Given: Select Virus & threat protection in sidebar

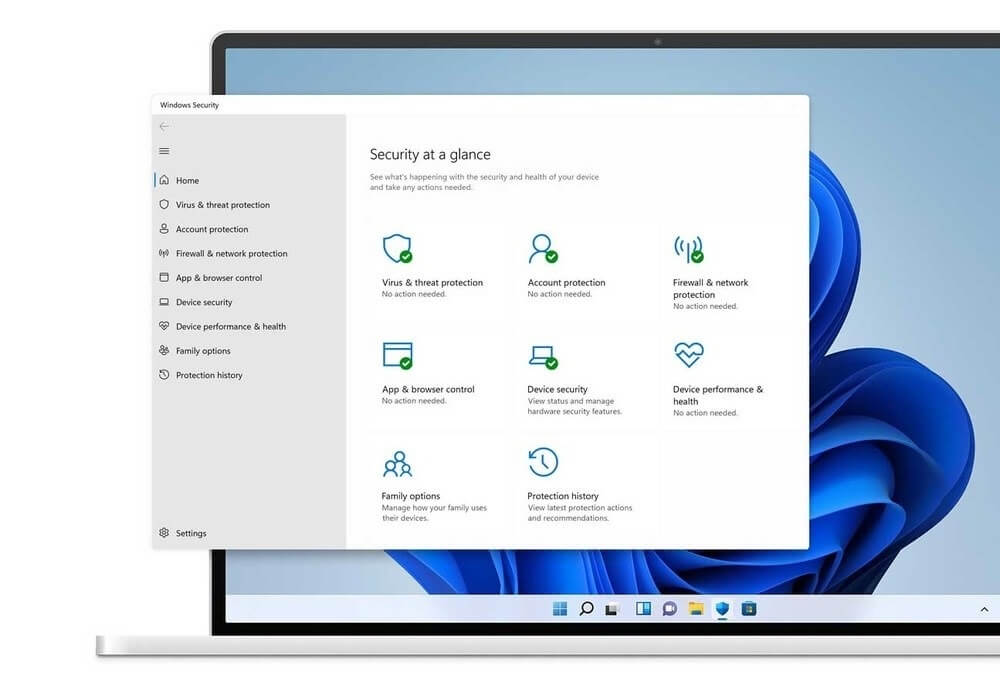Looking at the screenshot, I should click(249, 205).
